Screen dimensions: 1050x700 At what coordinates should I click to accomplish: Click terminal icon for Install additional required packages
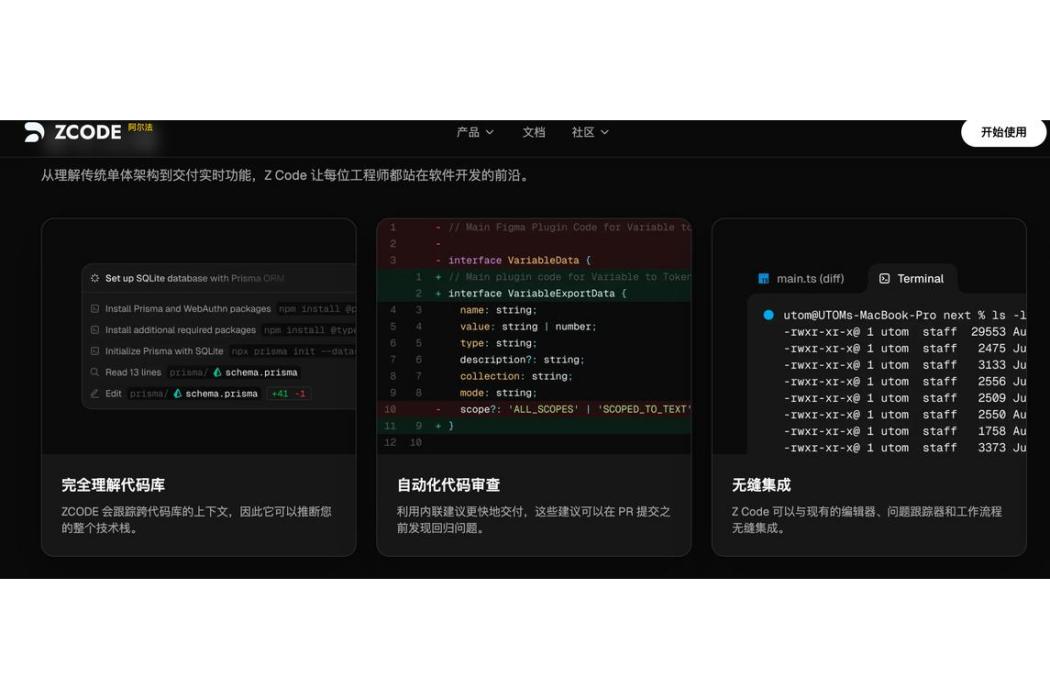(94, 330)
